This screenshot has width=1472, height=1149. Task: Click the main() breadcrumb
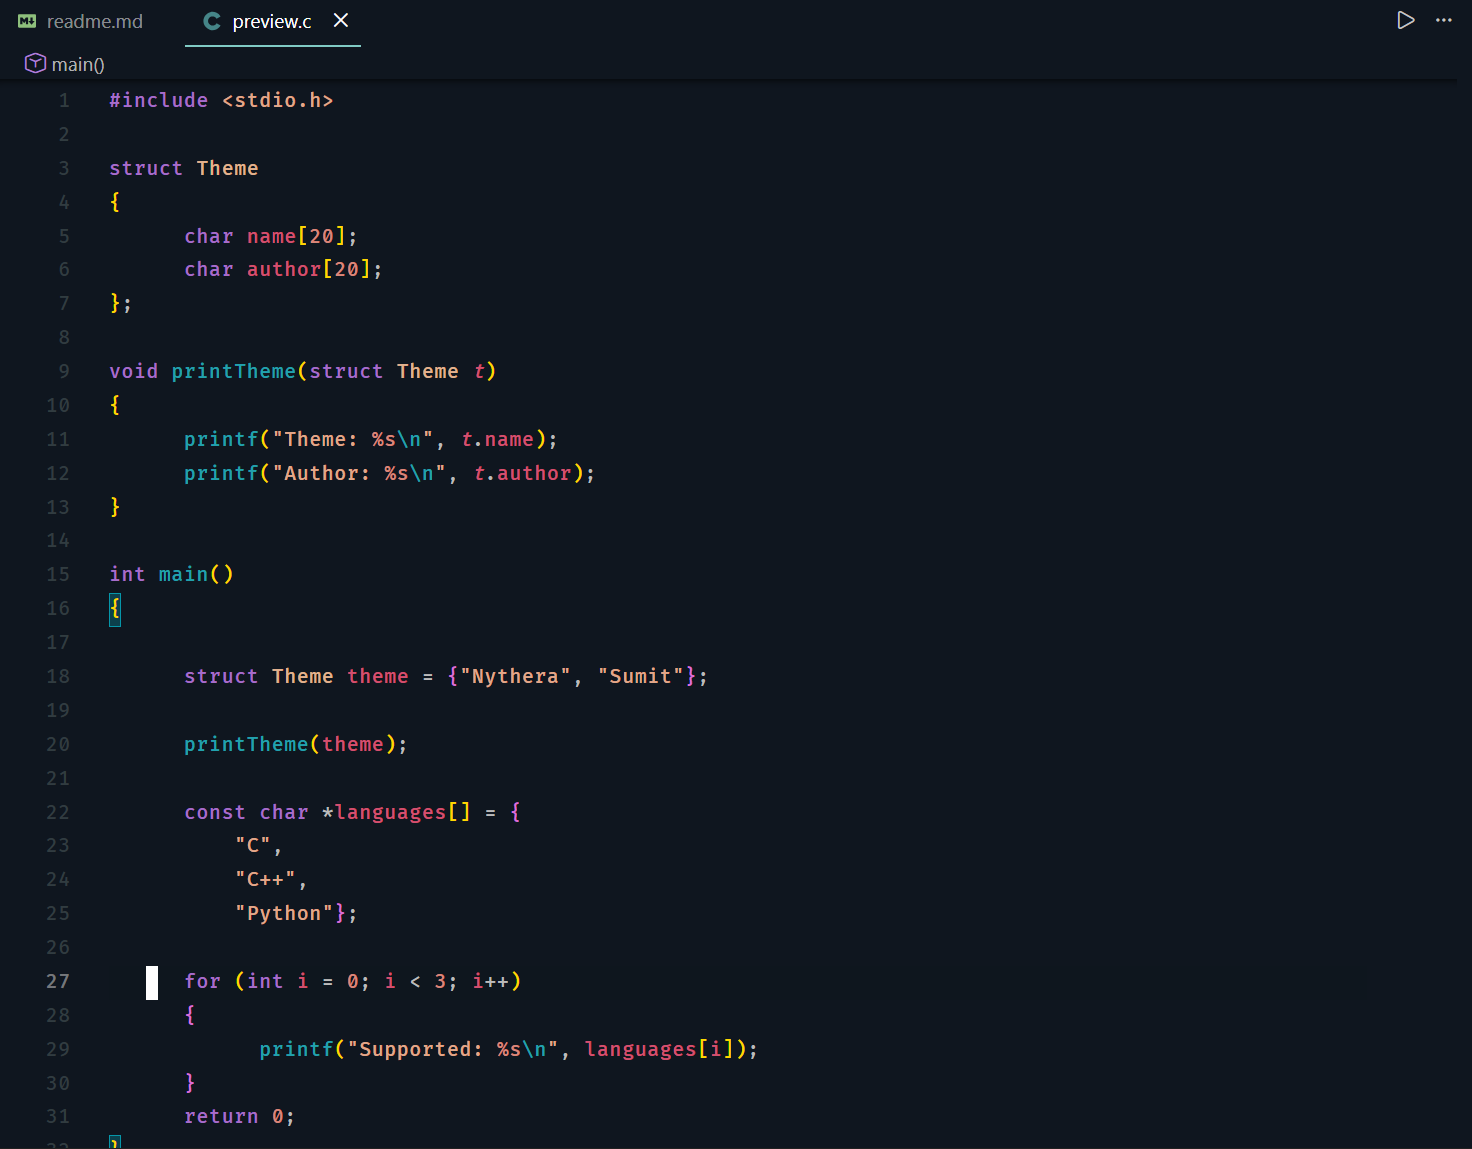click(78, 64)
